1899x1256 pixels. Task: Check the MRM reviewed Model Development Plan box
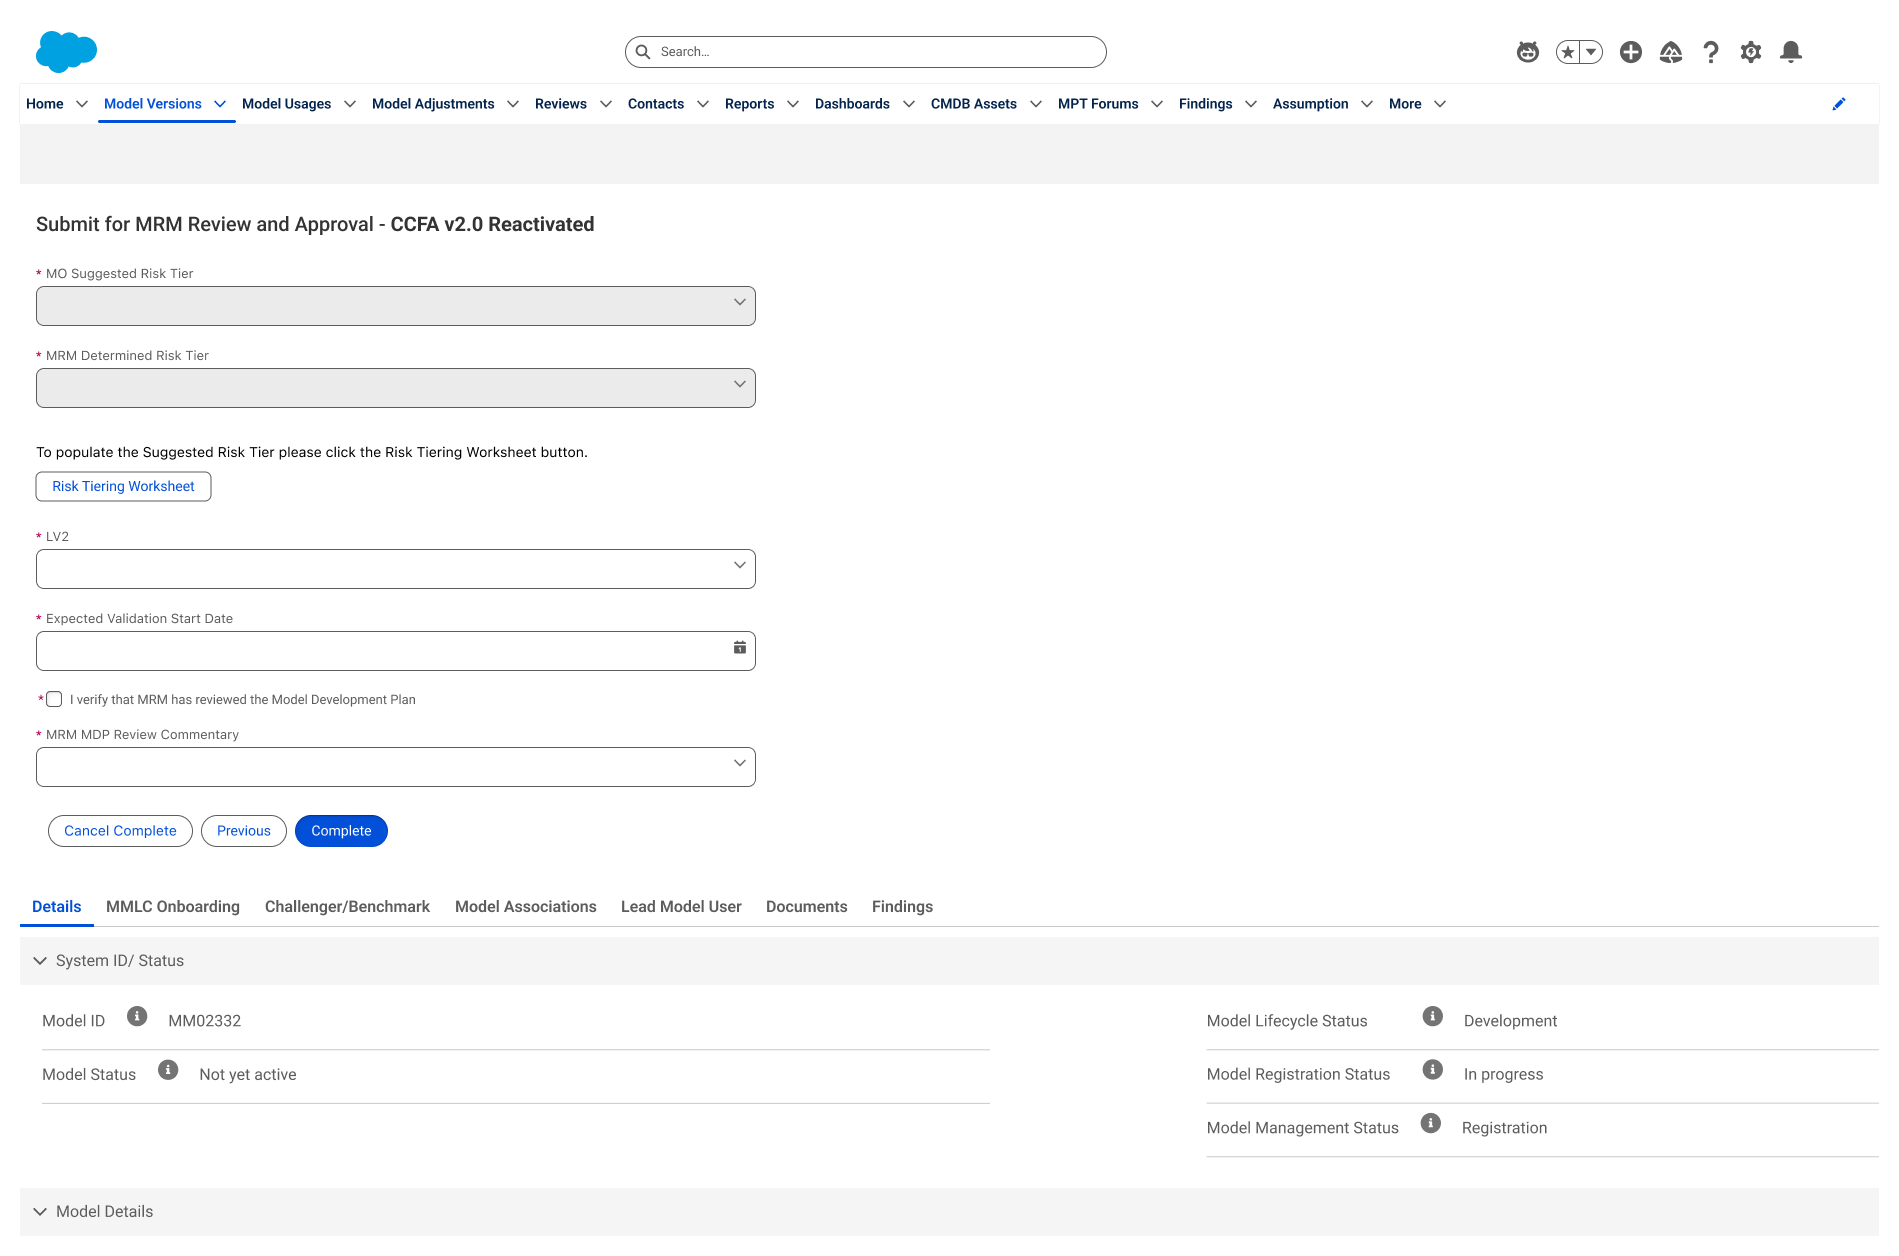click(54, 700)
